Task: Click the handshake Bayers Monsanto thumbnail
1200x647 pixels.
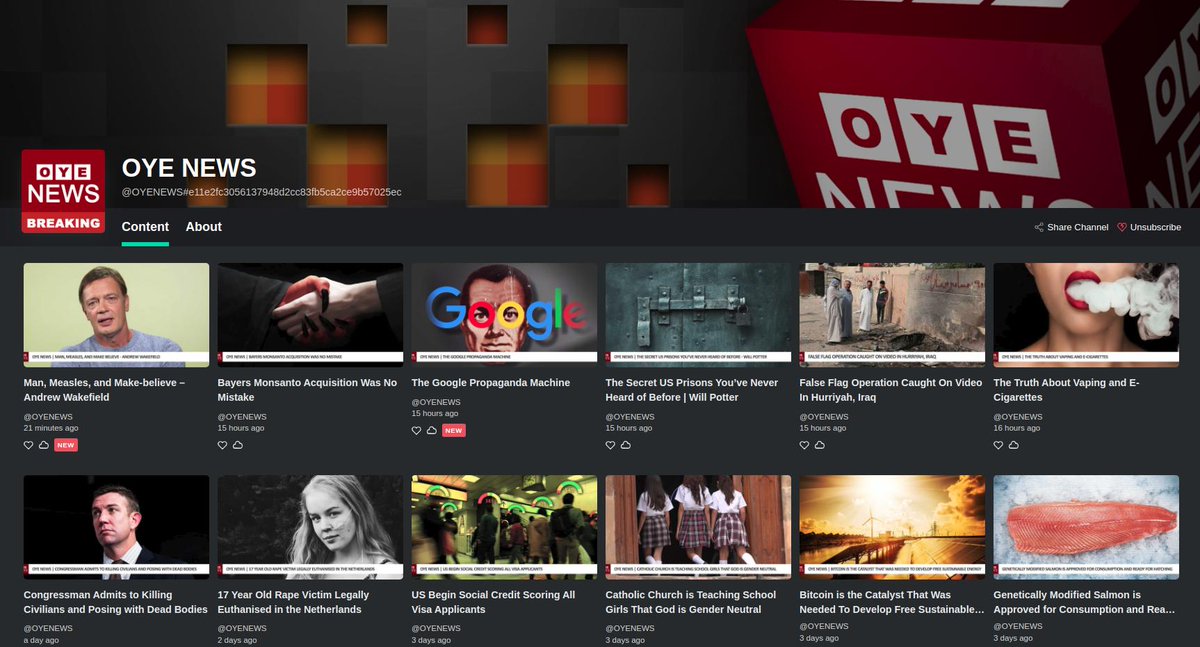Action: [x=310, y=315]
